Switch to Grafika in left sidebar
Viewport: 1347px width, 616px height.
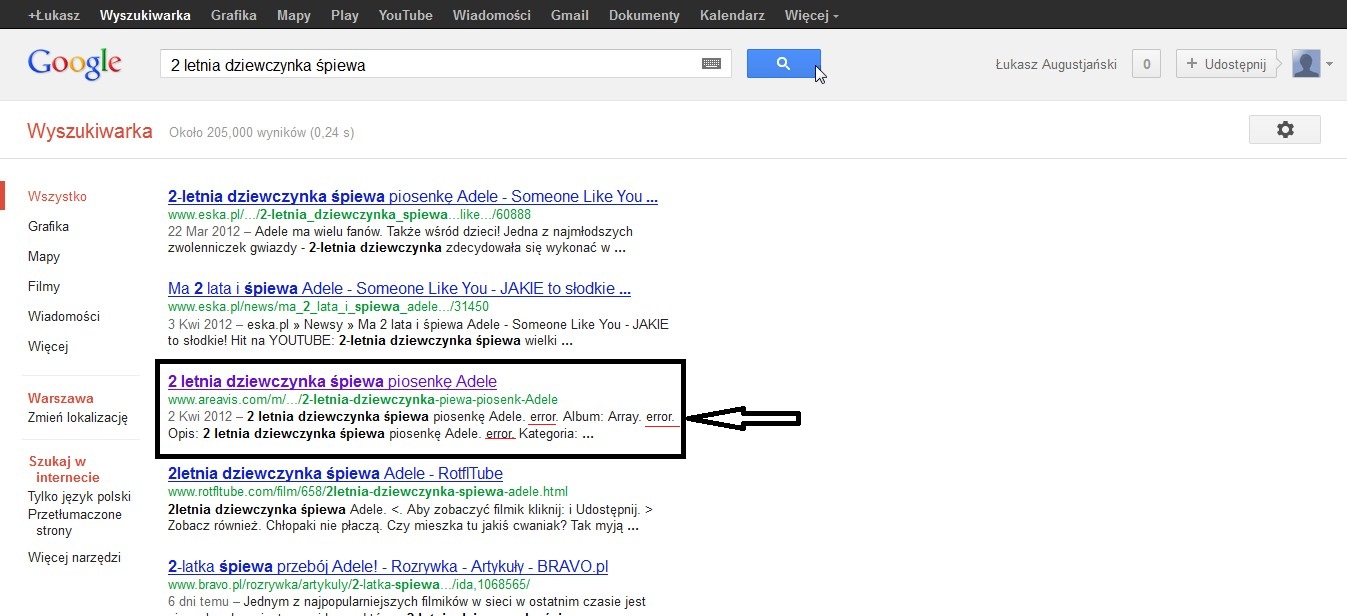48,226
